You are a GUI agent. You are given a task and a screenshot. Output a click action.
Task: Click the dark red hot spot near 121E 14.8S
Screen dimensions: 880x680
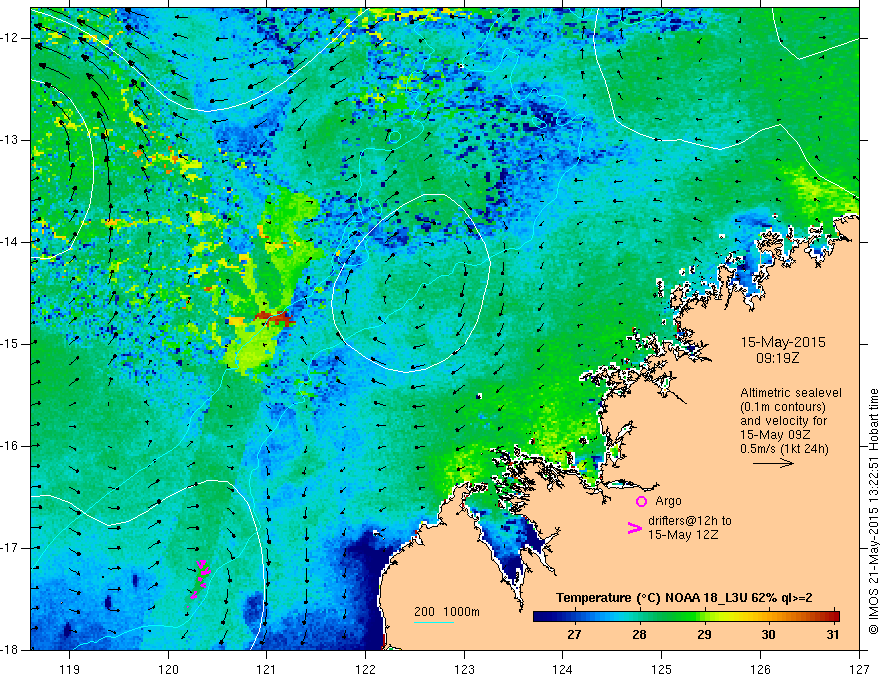(274, 319)
